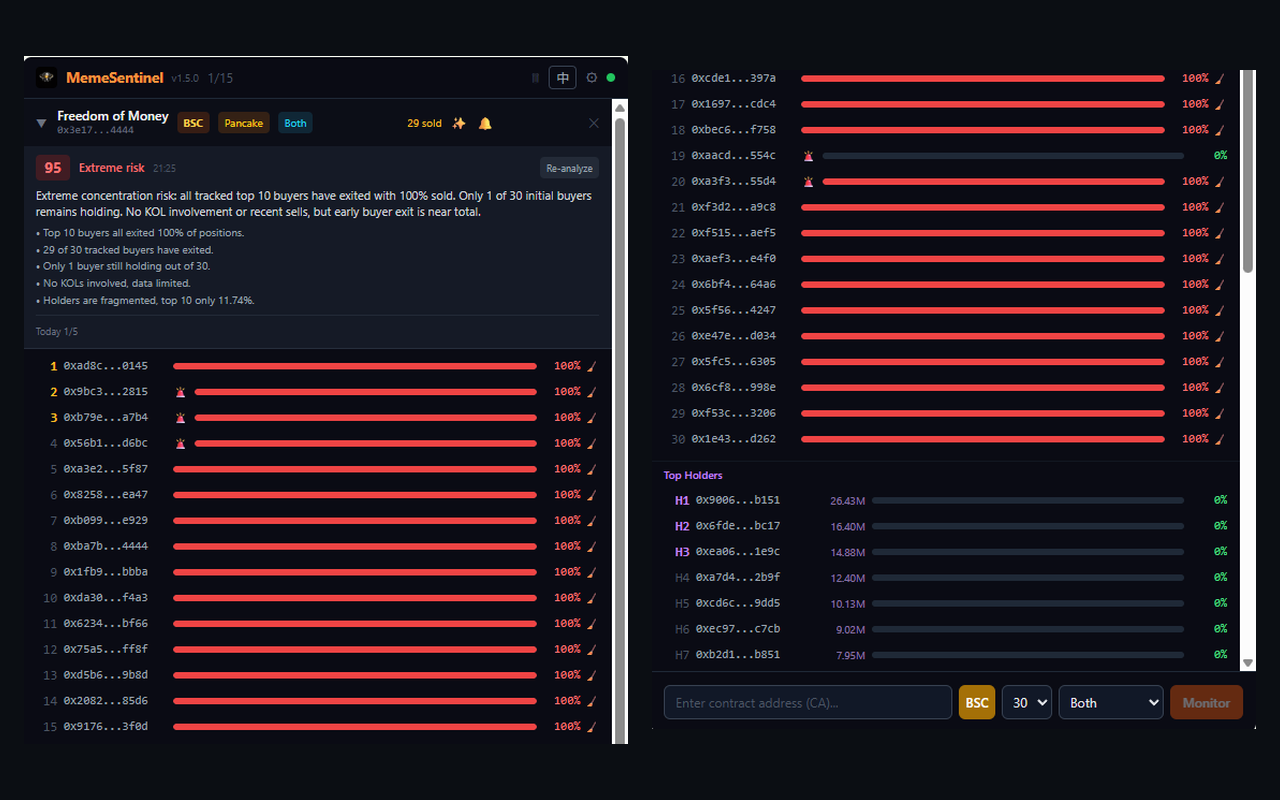This screenshot has width=1280, height=800.
Task: Remove Freedom of Money with the X
Action: 594,123
